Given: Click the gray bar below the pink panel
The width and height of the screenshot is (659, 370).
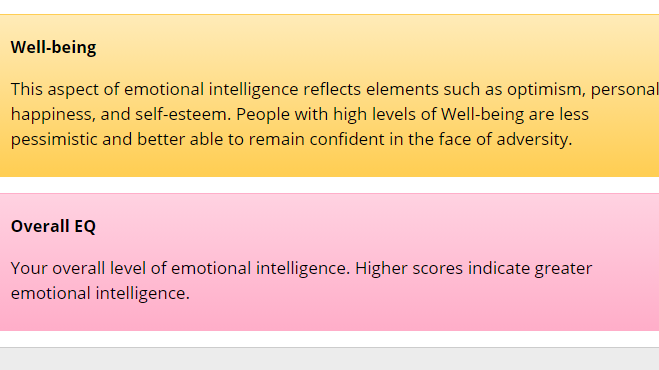Looking at the screenshot, I should click(x=330, y=359).
